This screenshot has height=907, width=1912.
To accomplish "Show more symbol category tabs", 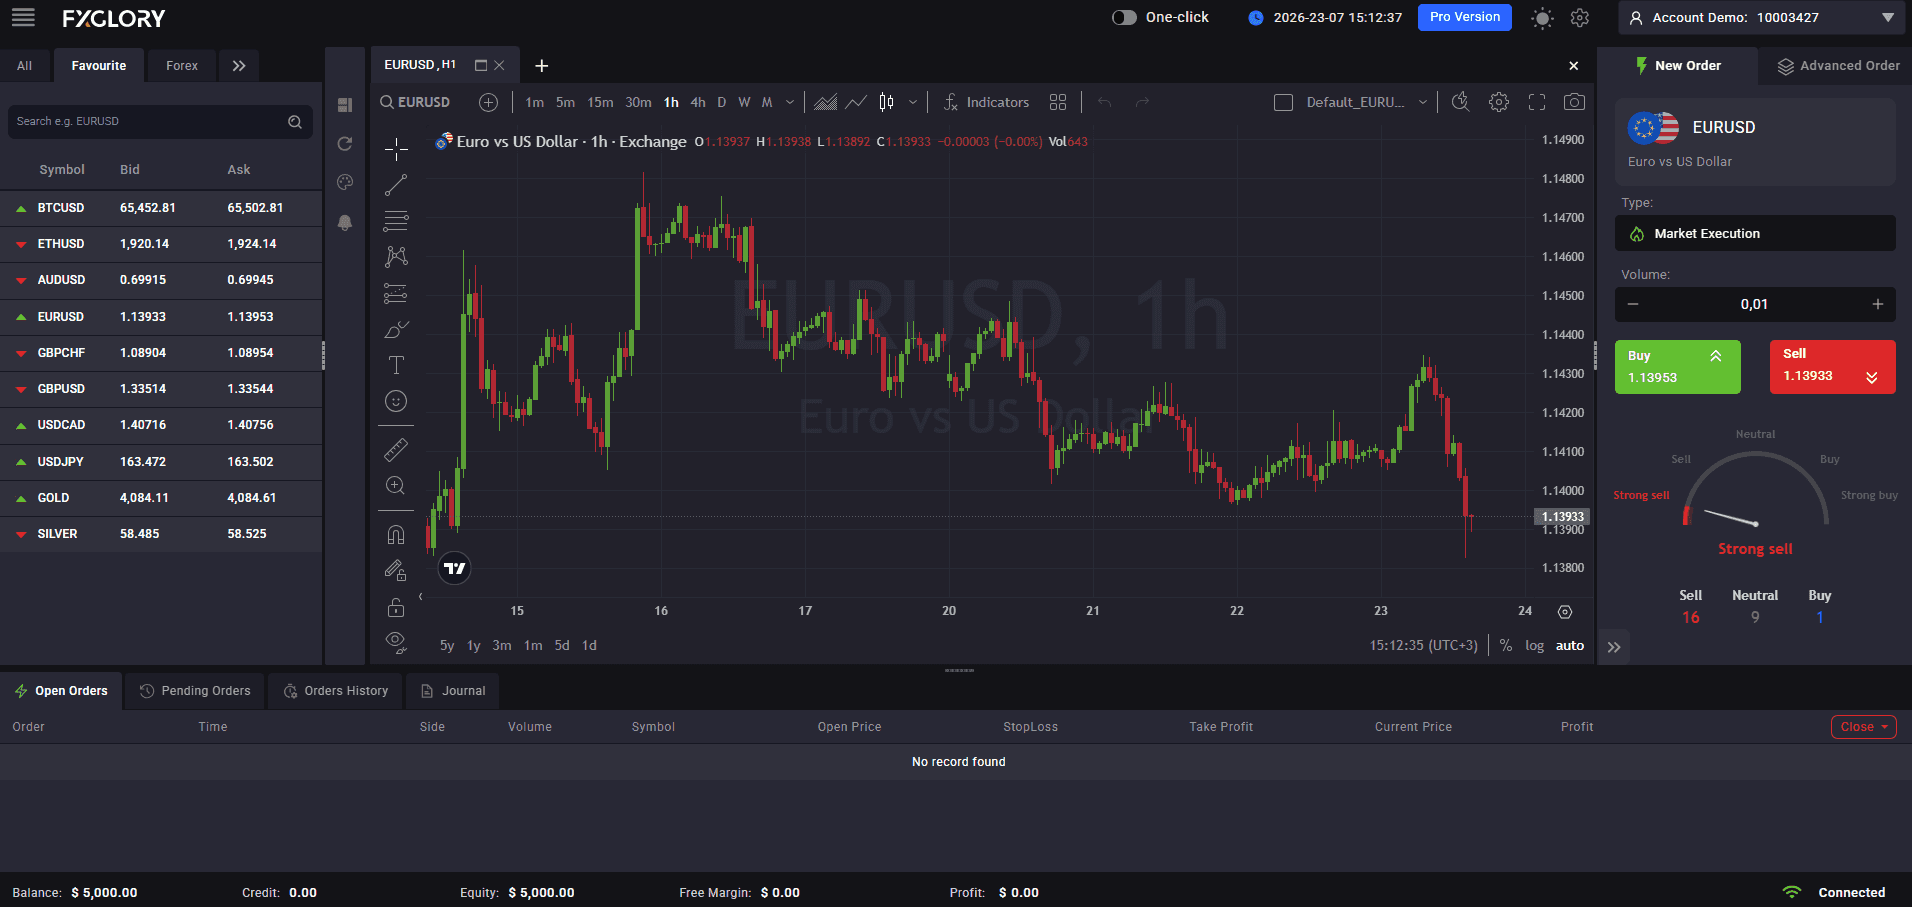I will 239,66.
